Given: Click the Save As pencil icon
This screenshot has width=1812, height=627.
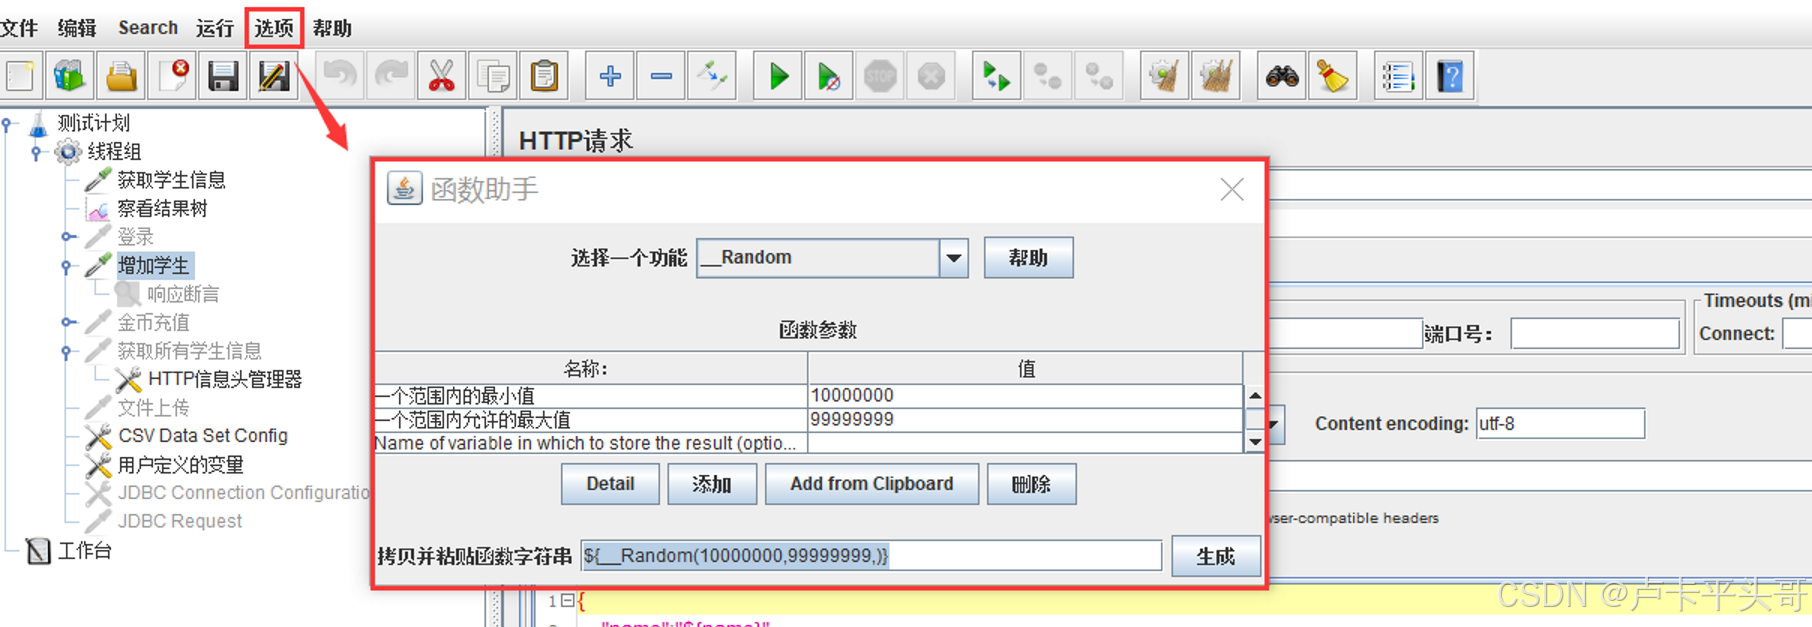Looking at the screenshot, I should tap(273, 76).
